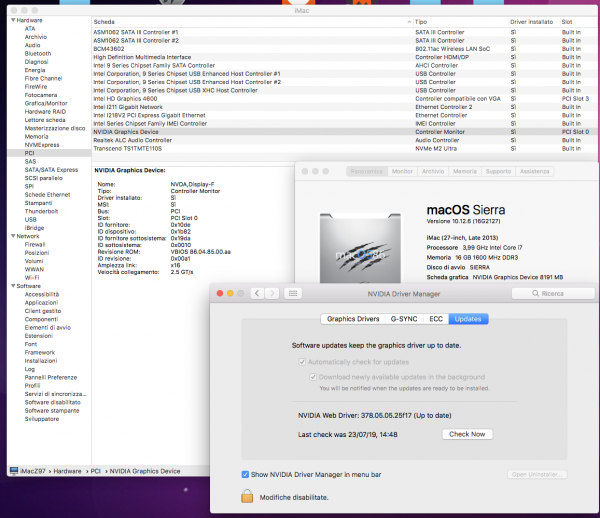This screenshot has height=518, width=600.
Task: Sort by Driver installato column header
Action: 533,22
